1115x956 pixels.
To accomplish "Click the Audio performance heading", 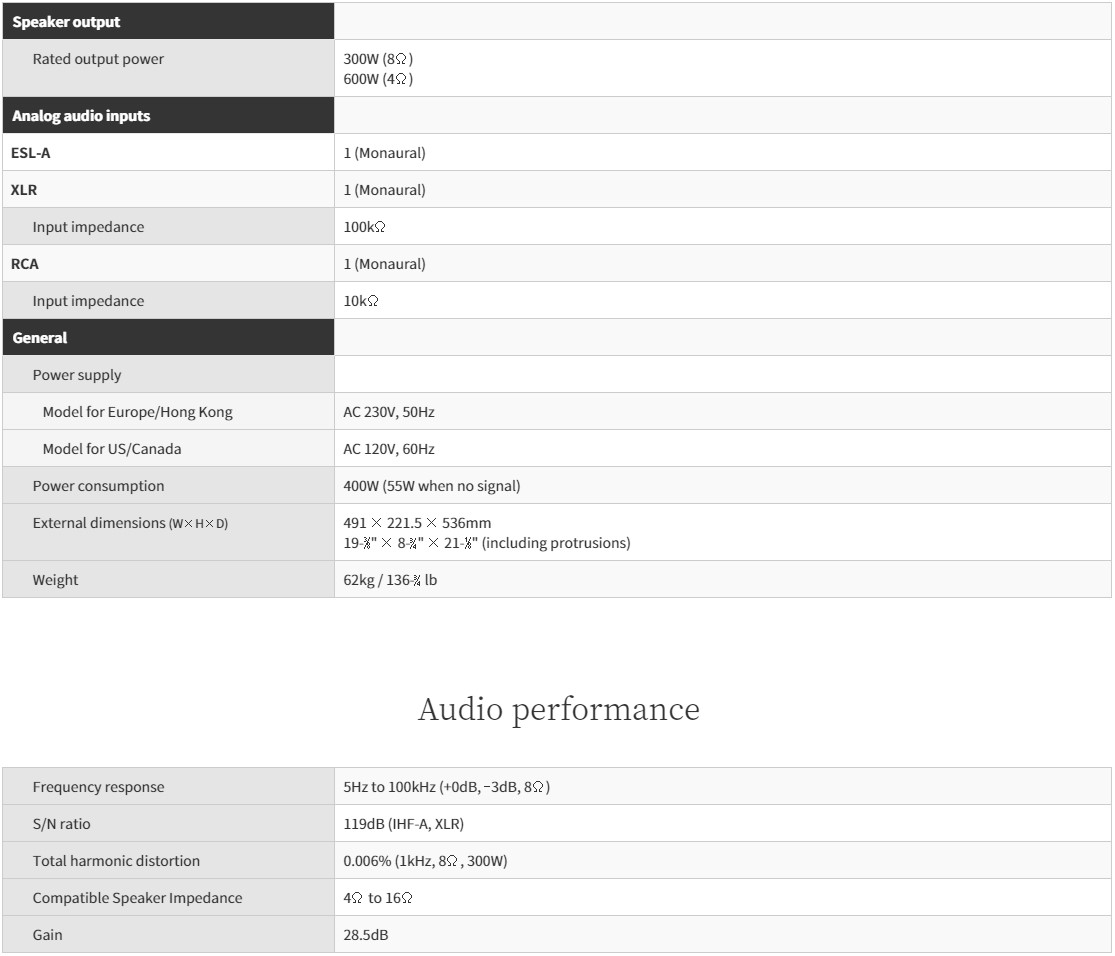I will pyautogui.click(x=558, y=709).
